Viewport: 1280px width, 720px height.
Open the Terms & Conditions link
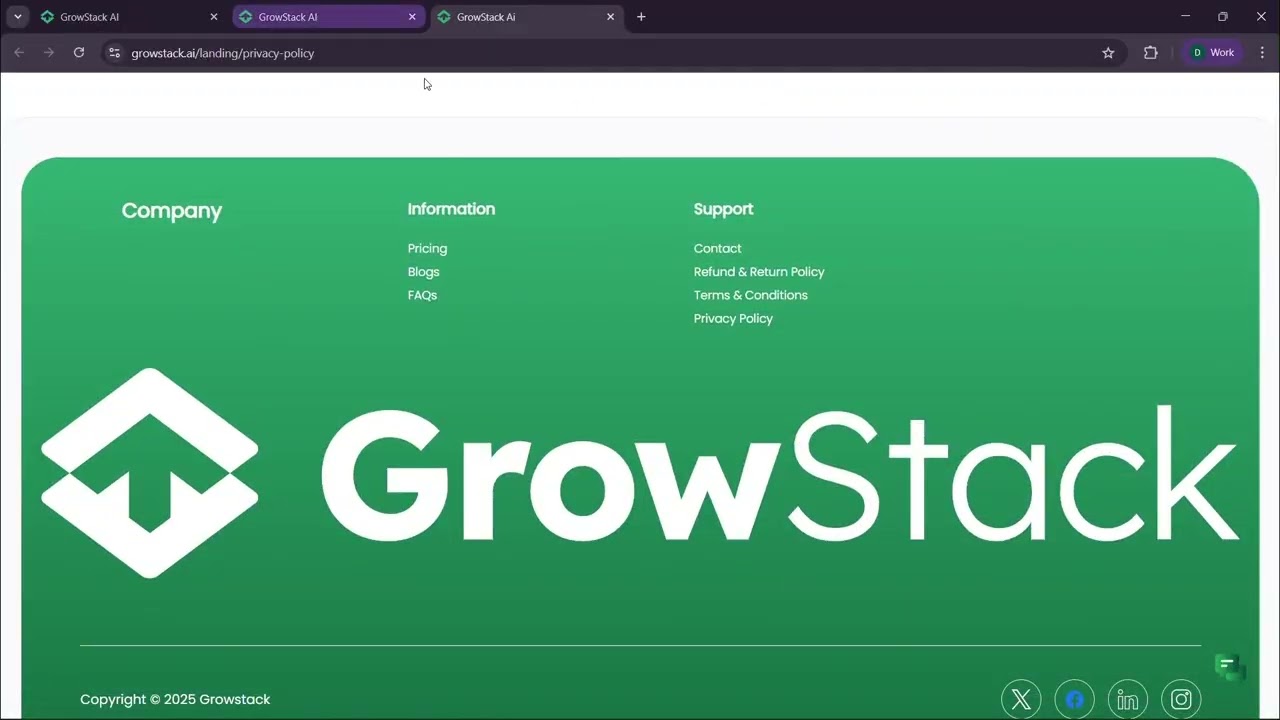click(x=750, y=295)
